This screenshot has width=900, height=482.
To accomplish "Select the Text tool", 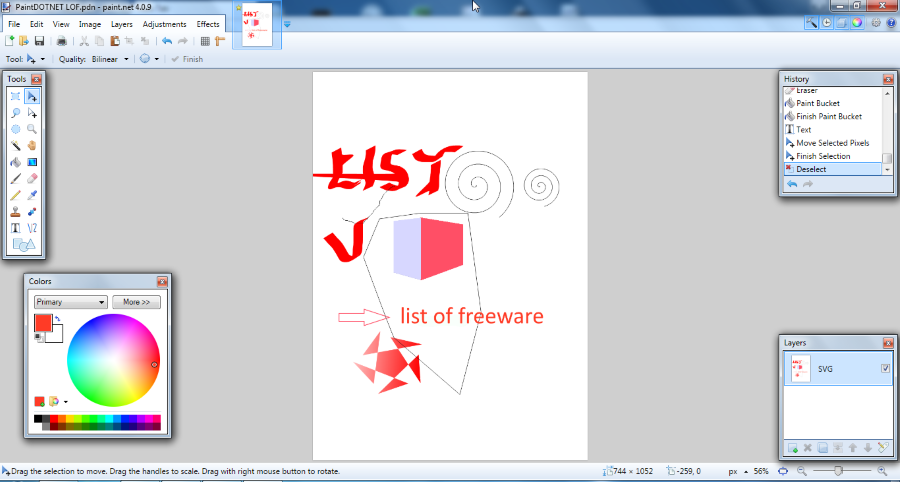I will click(15, 228).
